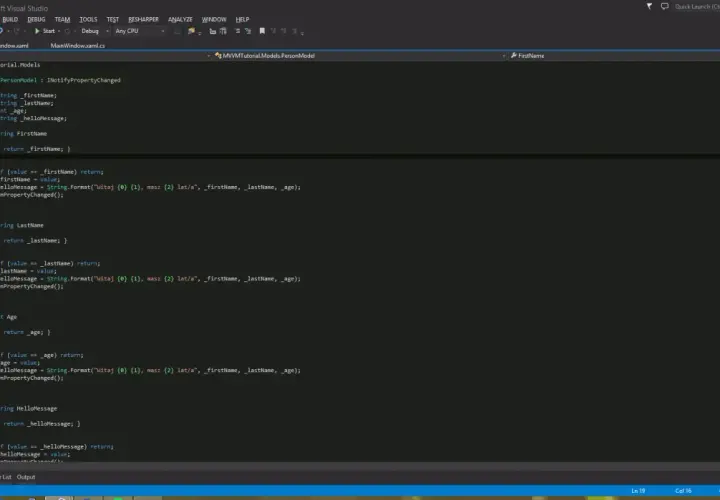Image resolution: width=720 pixels, height=500 pixels.
Task: Open the BUILD menu
Action: click(x=10, y=19)
